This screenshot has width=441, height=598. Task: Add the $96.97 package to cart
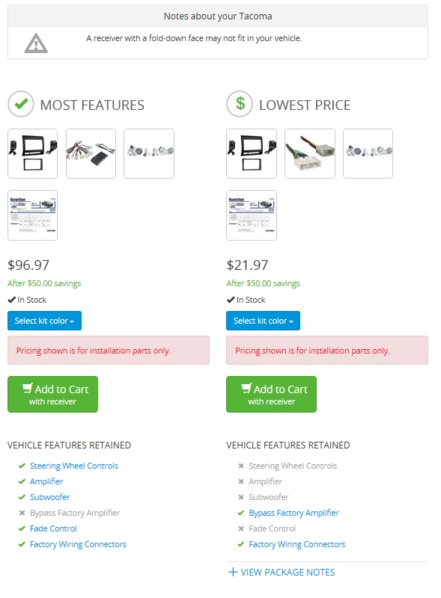coord(53,394)
